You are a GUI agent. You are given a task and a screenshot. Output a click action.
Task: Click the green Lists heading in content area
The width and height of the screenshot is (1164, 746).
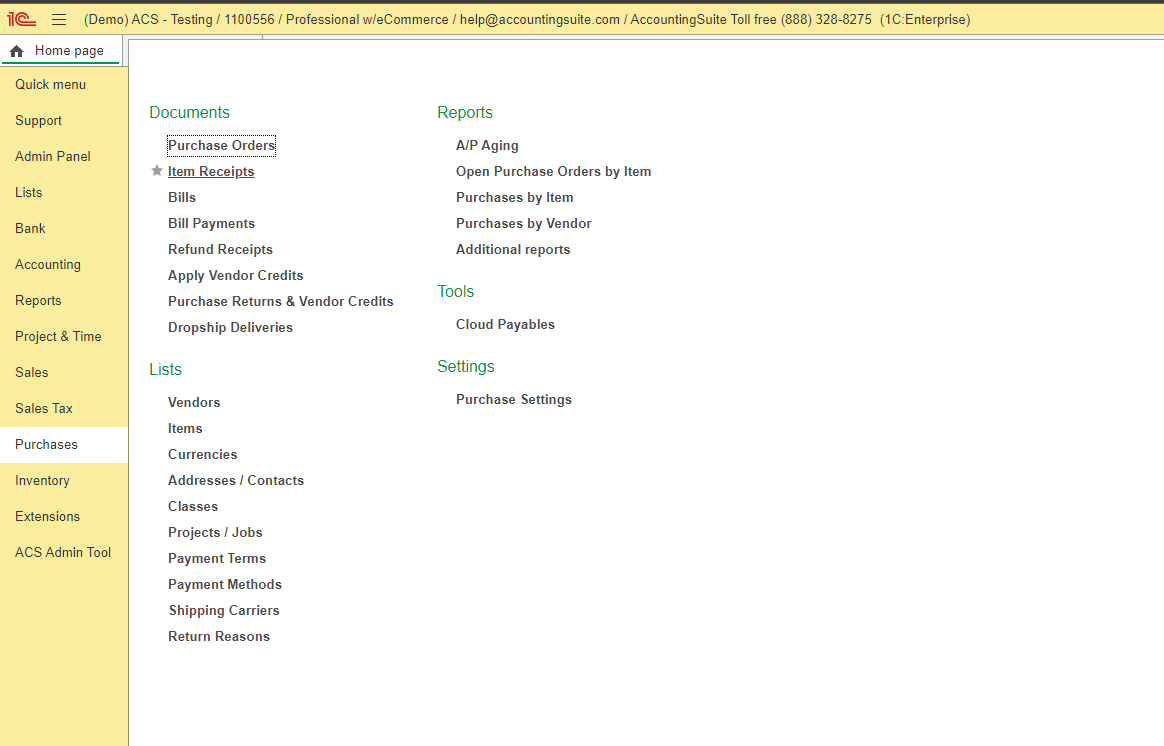[x=166, y=369]
